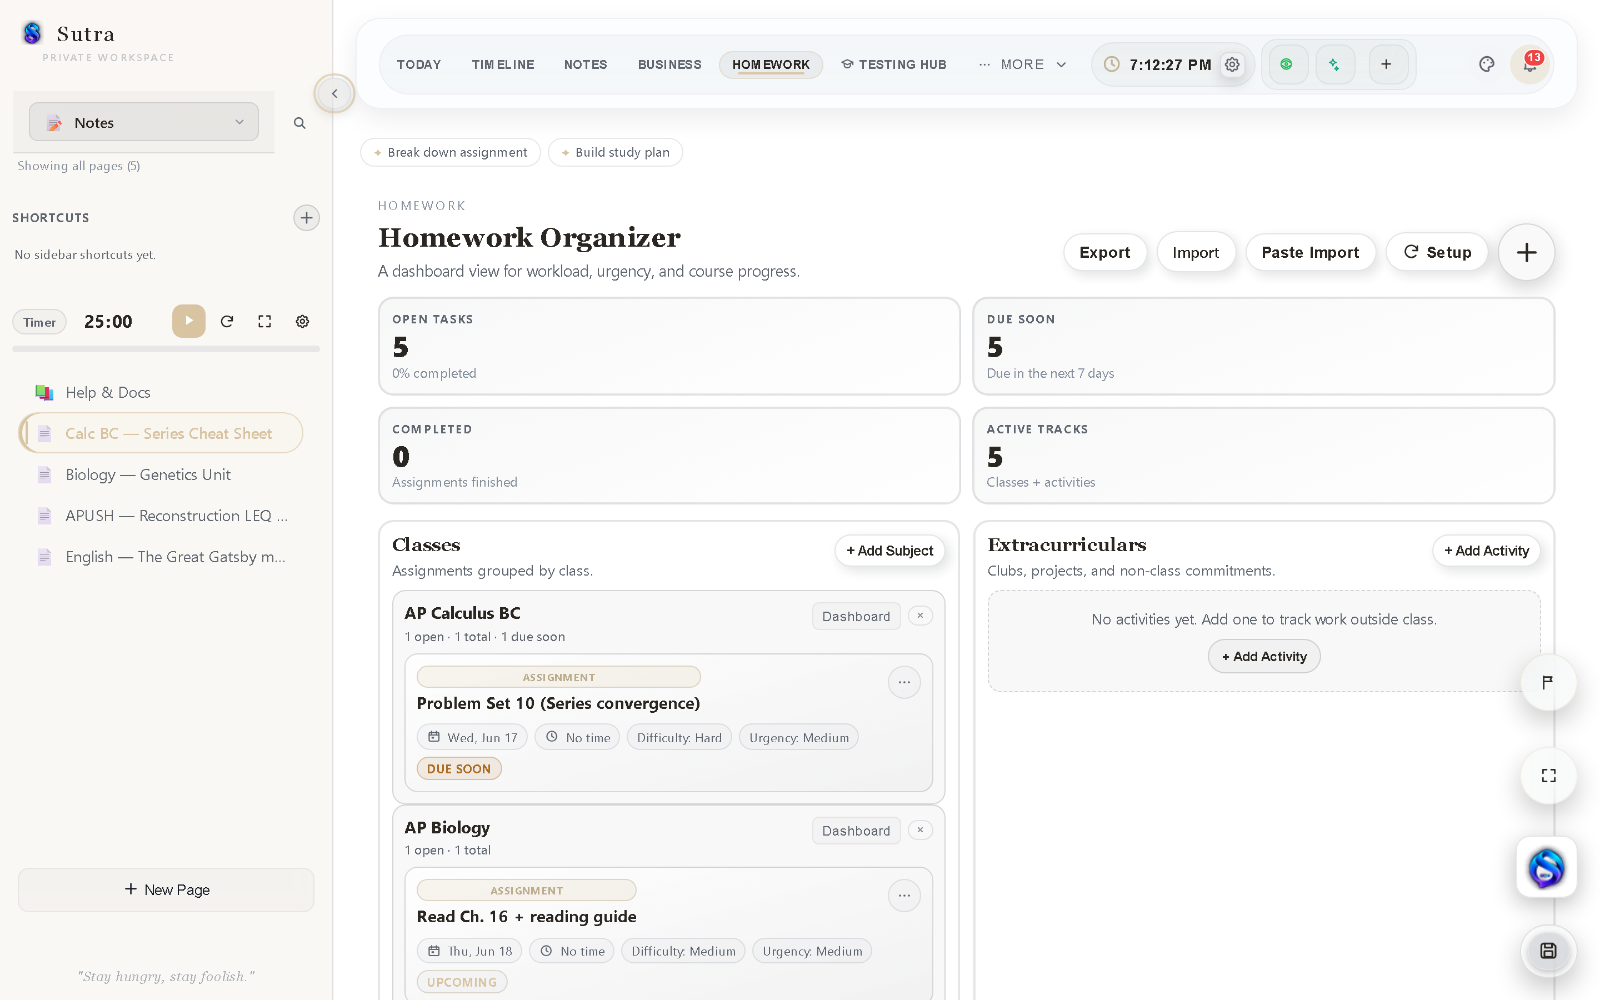
Task: Click the floating fullscreen expand button
Action: (1548, 776)
